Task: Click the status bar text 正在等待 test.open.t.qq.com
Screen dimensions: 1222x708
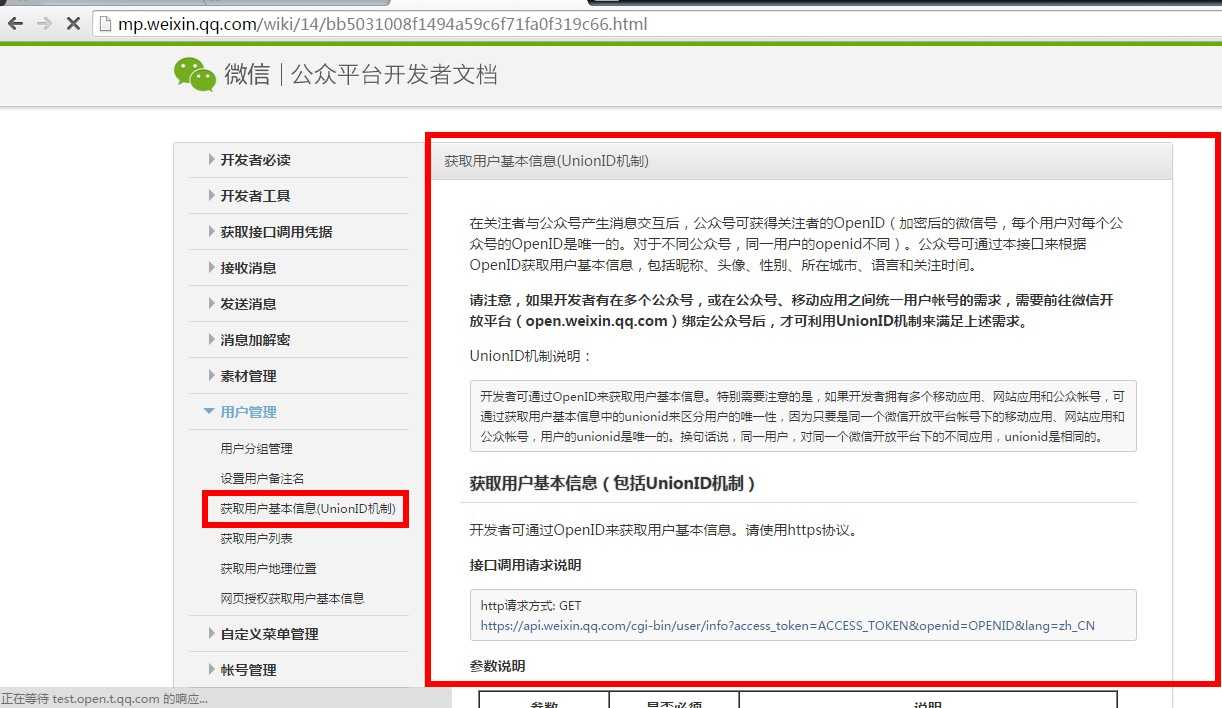Action: [104, 699]
